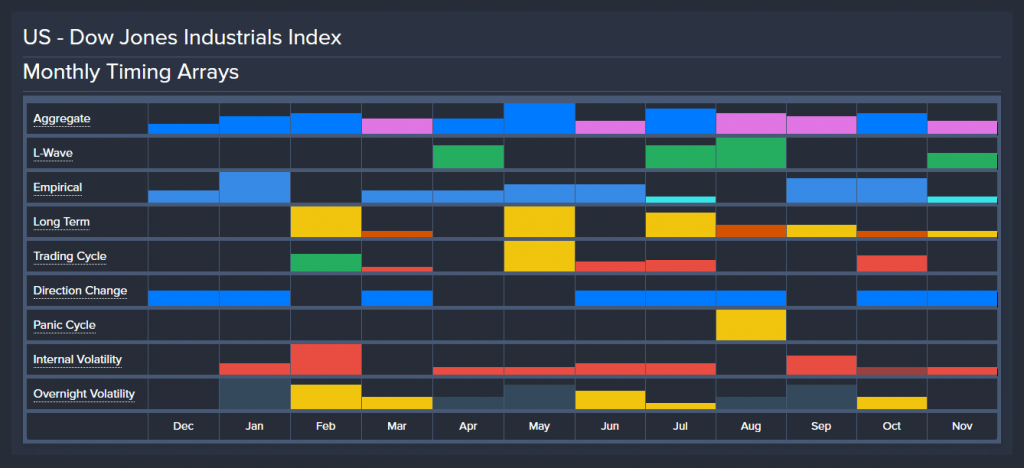Click the L-Wave green bar for Nov
The width and height of the screenshot is (1024, 468).
coord(963,161)
